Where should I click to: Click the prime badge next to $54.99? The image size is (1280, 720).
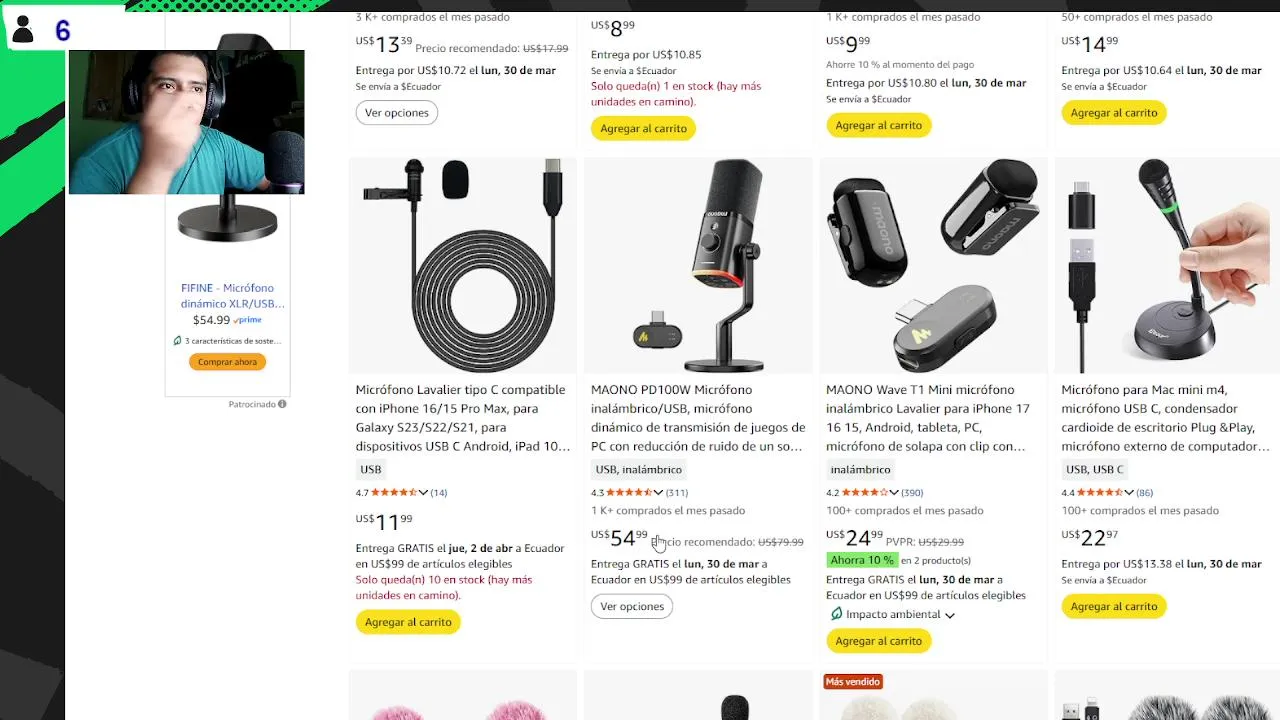tap(248, 320)
